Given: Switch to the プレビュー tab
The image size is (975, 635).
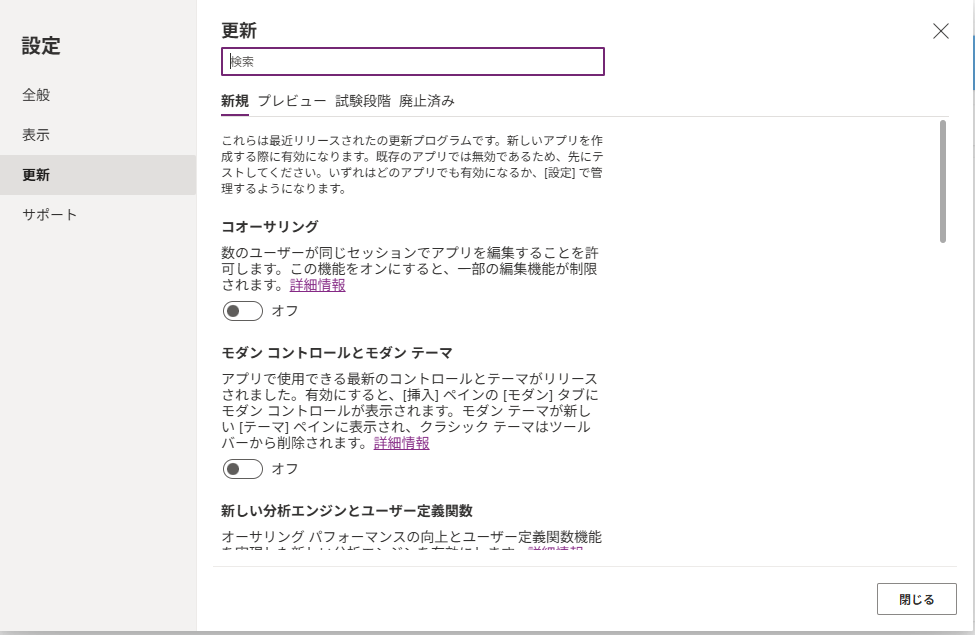Looking at the screenshot, I should pyautogui.click(x=292, y=101).
